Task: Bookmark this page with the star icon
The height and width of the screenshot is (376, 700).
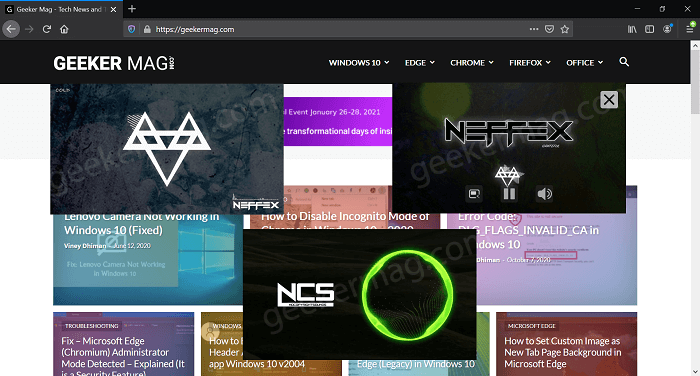Action: point(565,29)
